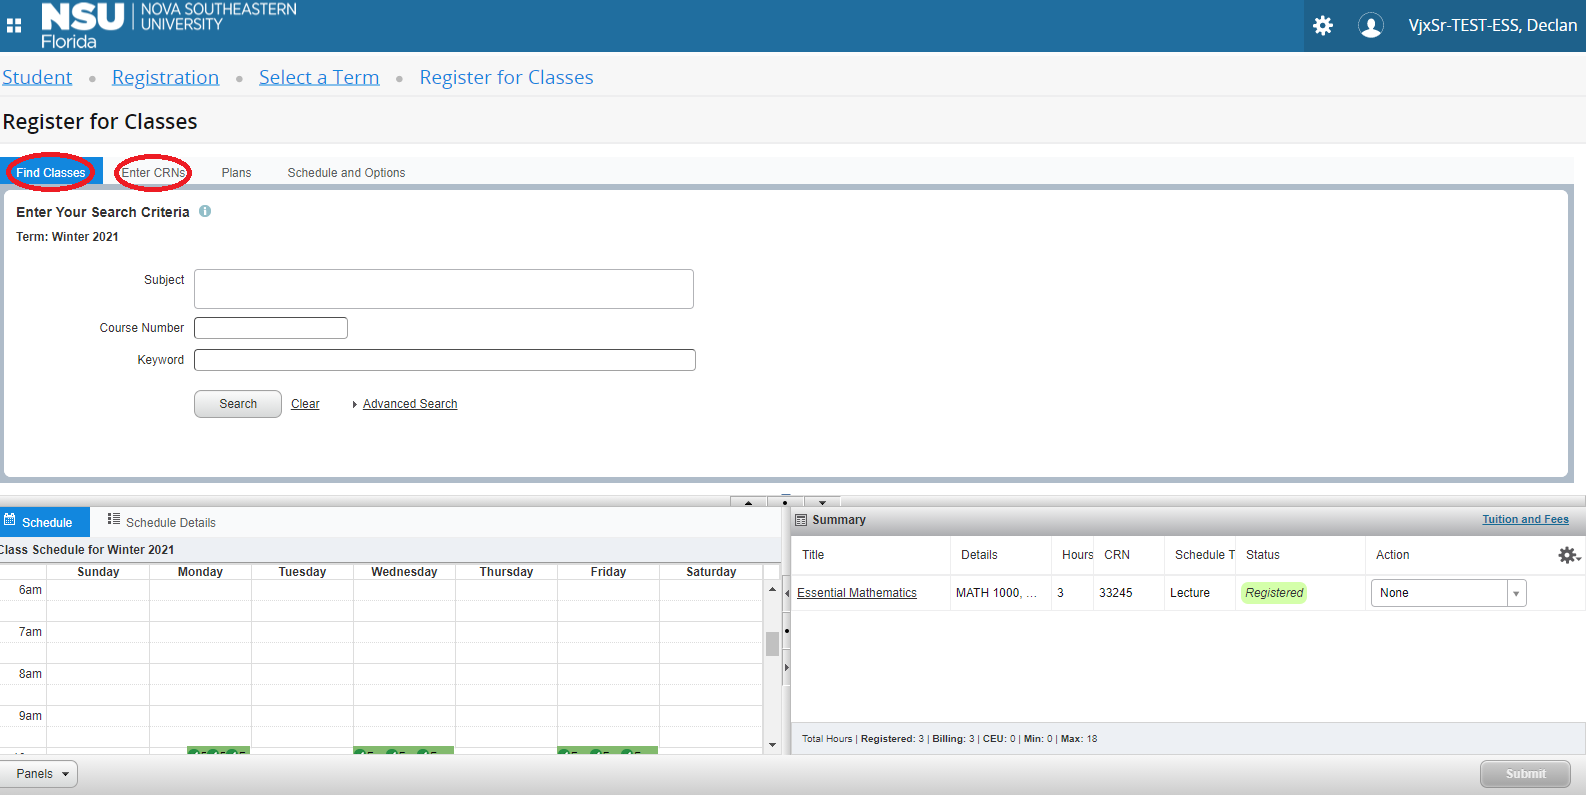Click the Action column header

[1392, 555]
